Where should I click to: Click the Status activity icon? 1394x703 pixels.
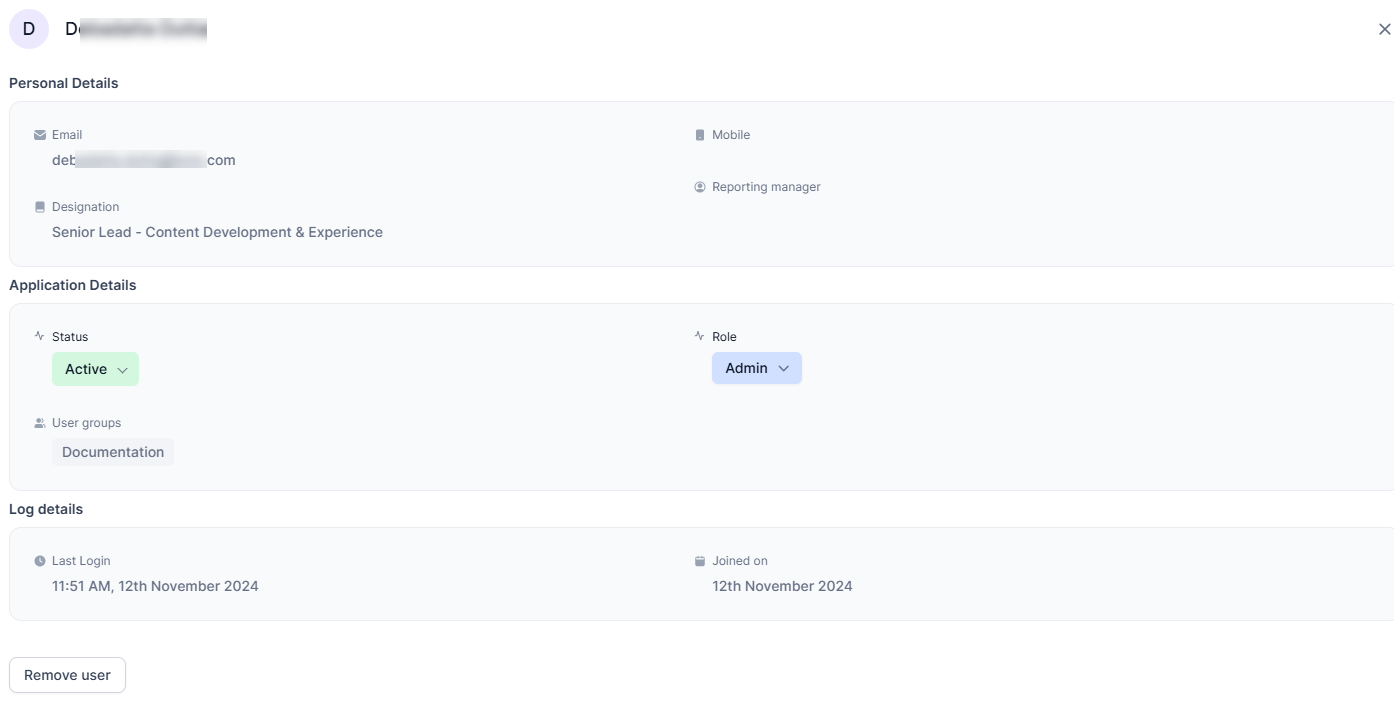(x=39, y=336)
